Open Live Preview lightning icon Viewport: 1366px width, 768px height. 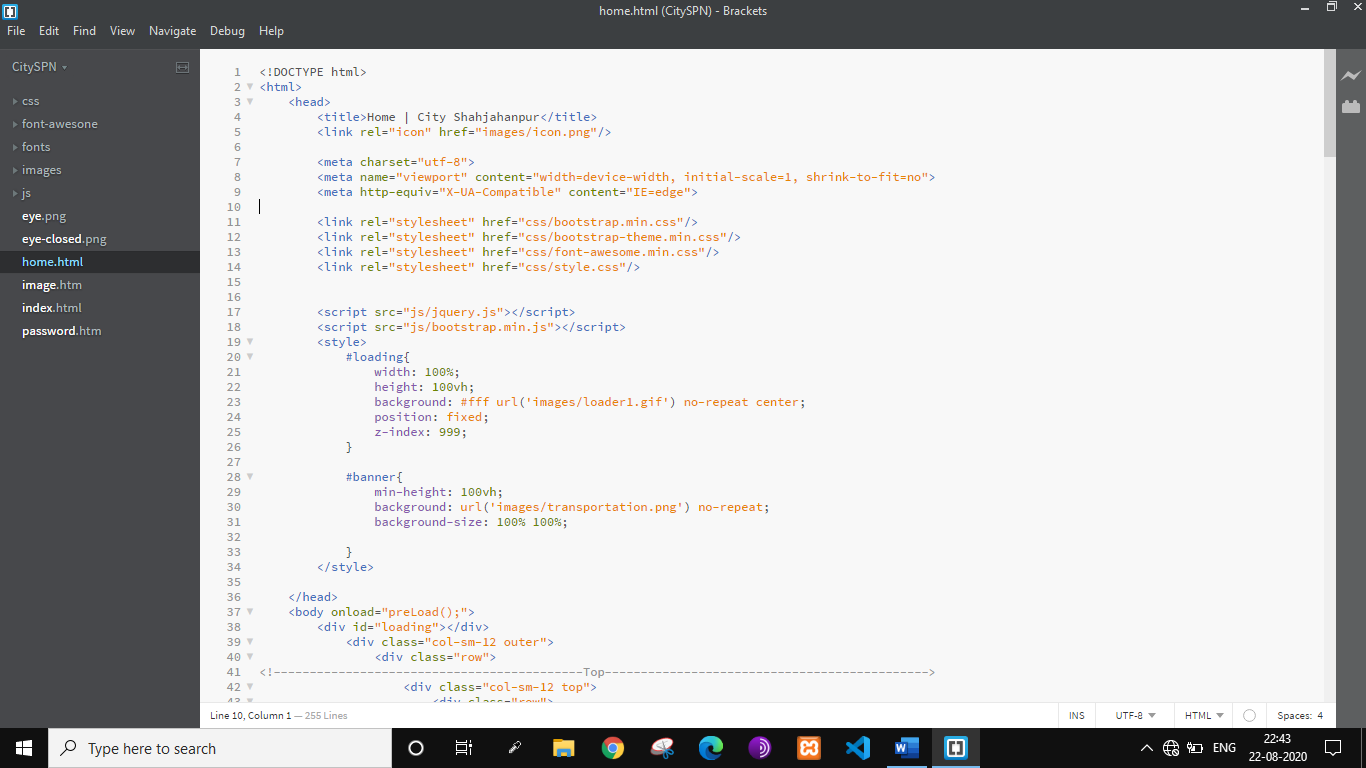tap(1351, 76)
